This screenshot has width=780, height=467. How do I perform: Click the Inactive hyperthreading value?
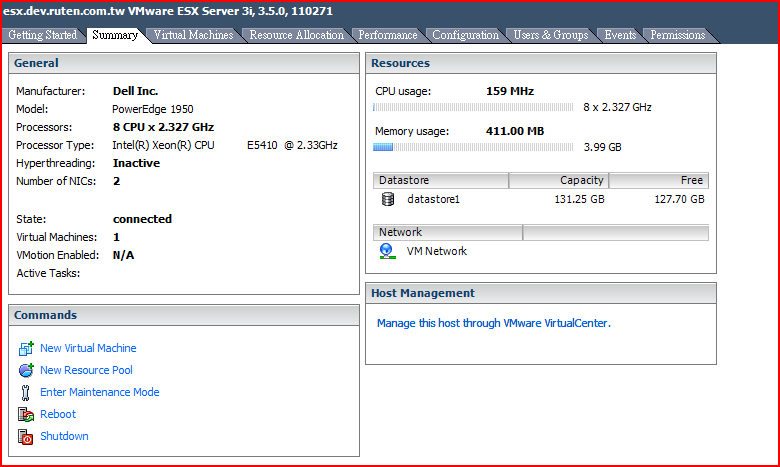point(136,163)
